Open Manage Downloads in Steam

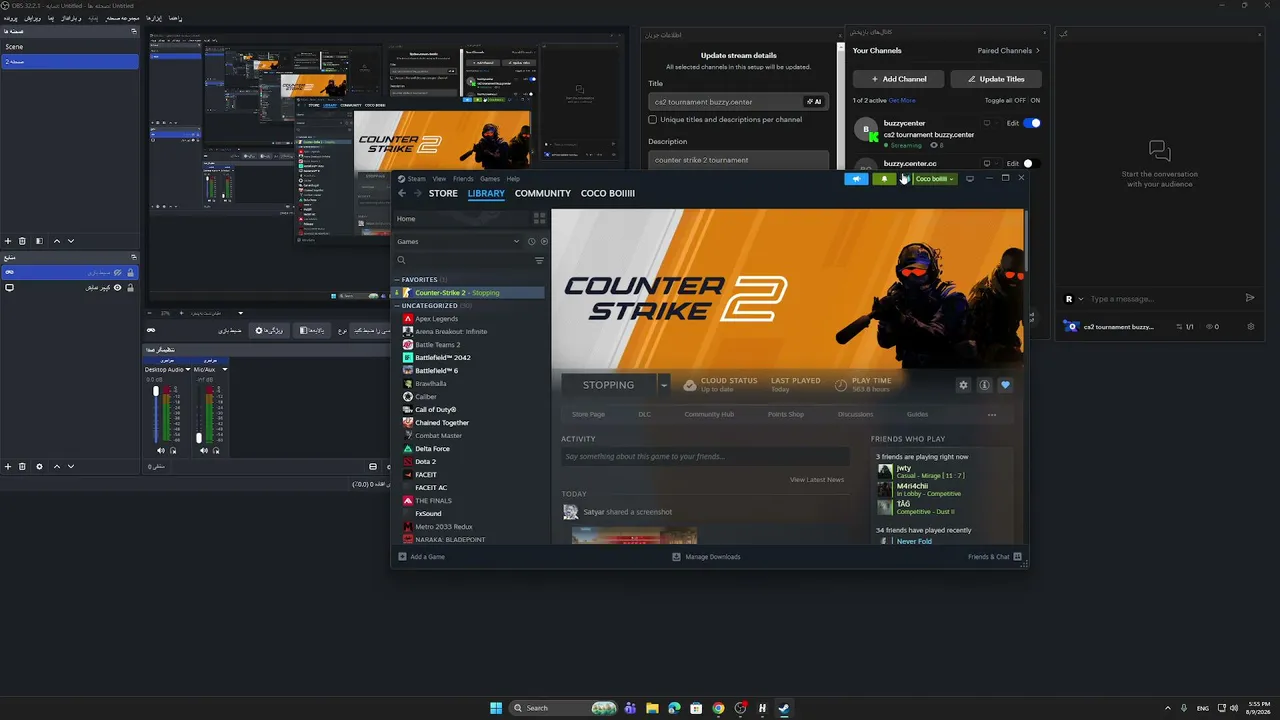[x=706, y=557]
